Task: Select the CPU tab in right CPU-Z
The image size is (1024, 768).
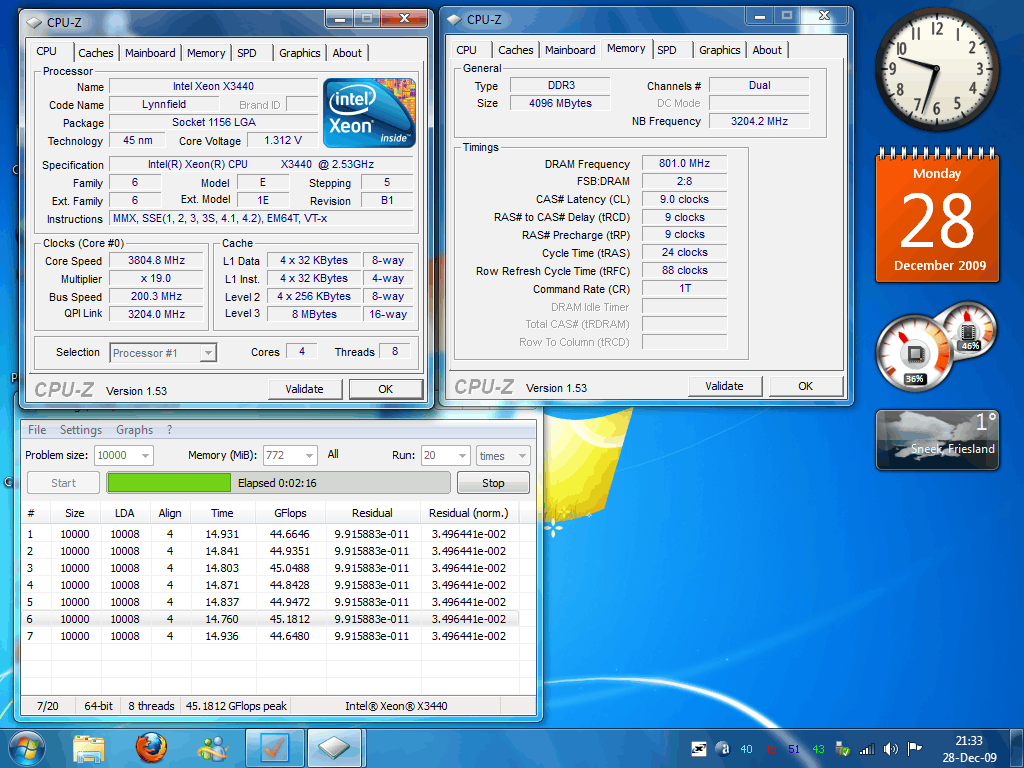Action: tap(466, 50)
